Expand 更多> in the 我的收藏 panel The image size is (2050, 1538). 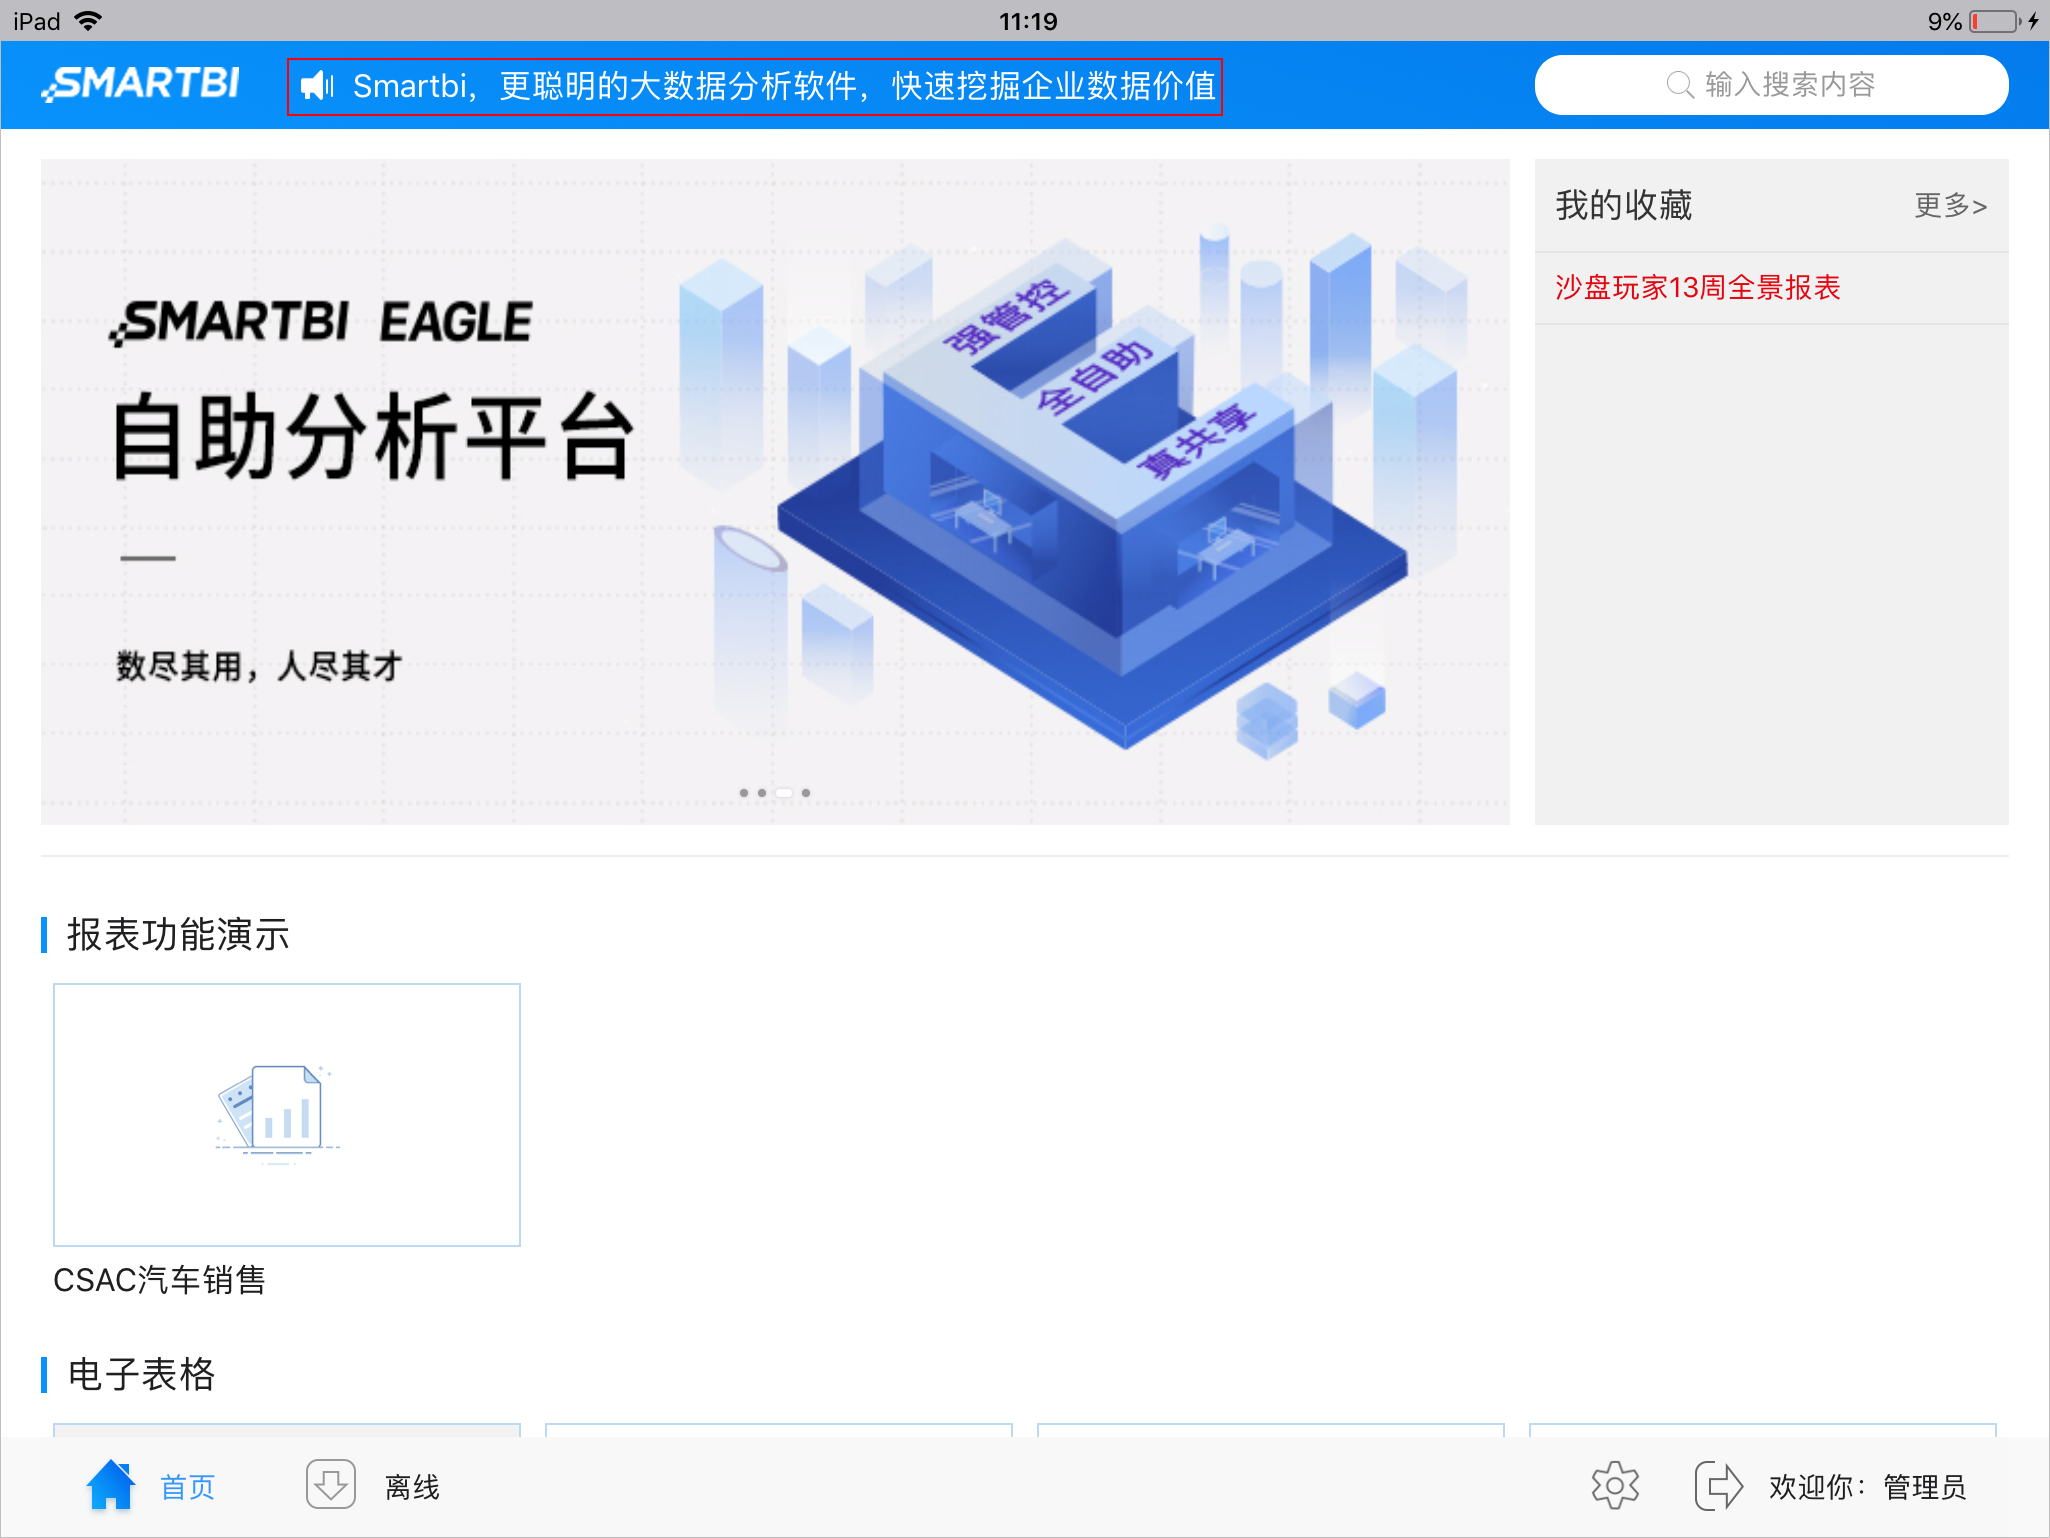coord(1950,205)
